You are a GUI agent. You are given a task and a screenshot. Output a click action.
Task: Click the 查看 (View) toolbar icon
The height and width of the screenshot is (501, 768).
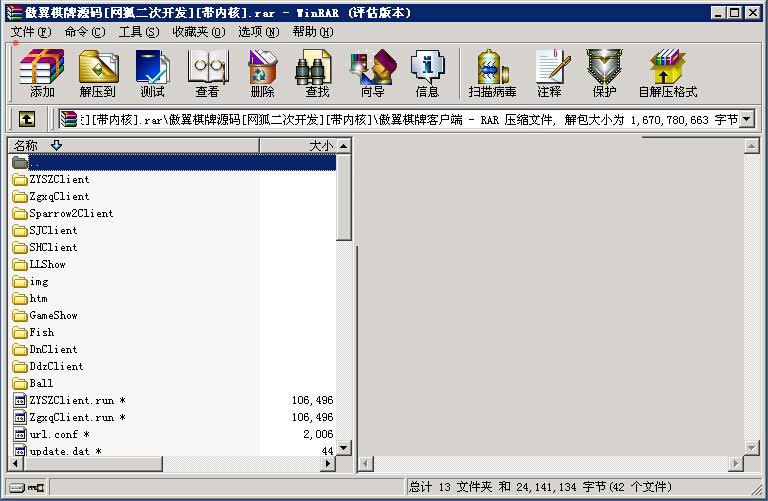[x=207, y=73]
